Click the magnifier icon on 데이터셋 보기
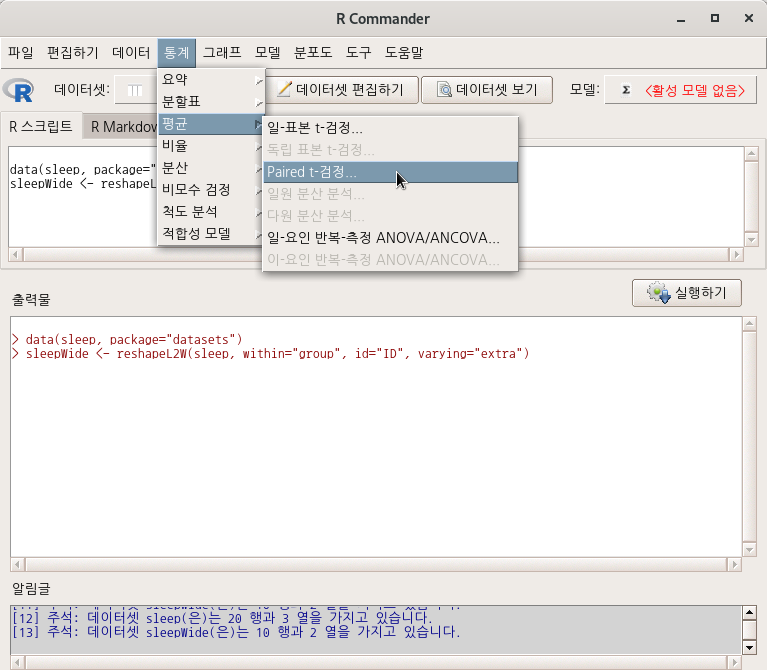767x670 pixels. coord(444,89)
